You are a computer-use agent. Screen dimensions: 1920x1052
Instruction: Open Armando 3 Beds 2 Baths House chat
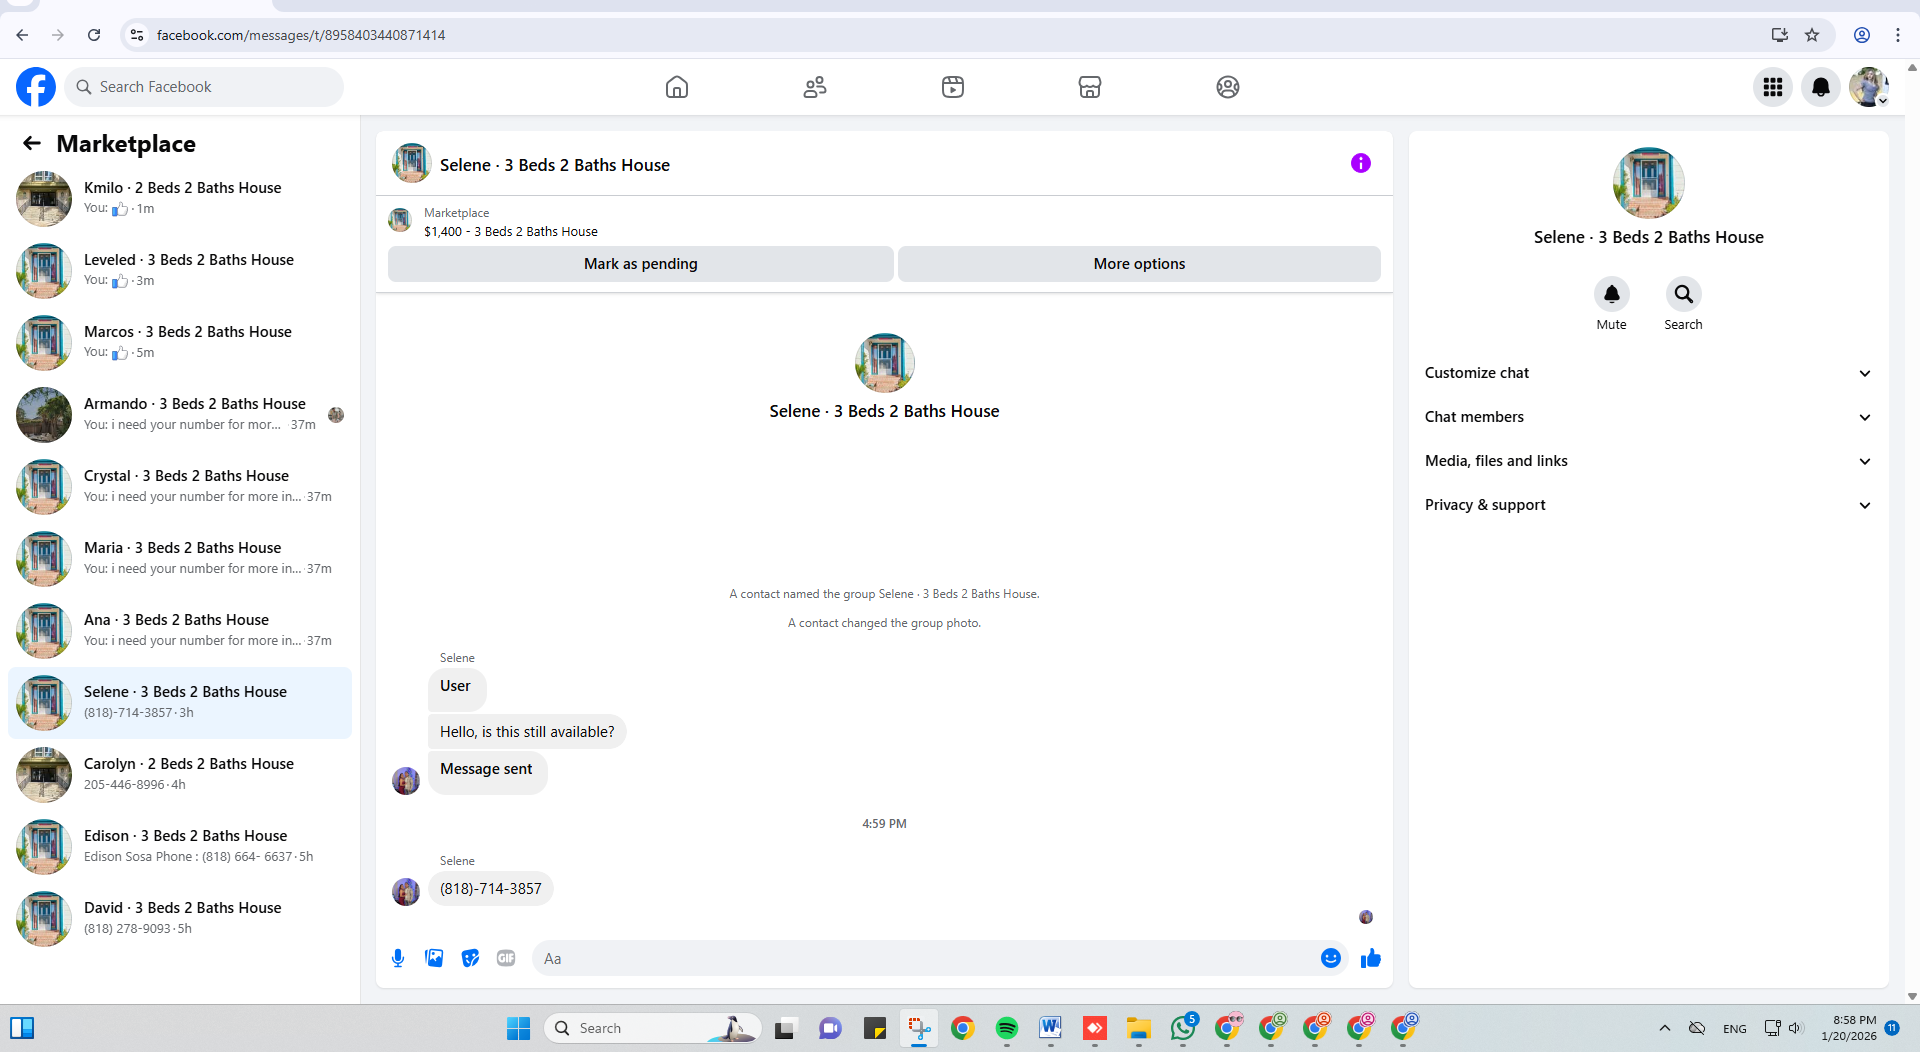click(180, 414)
